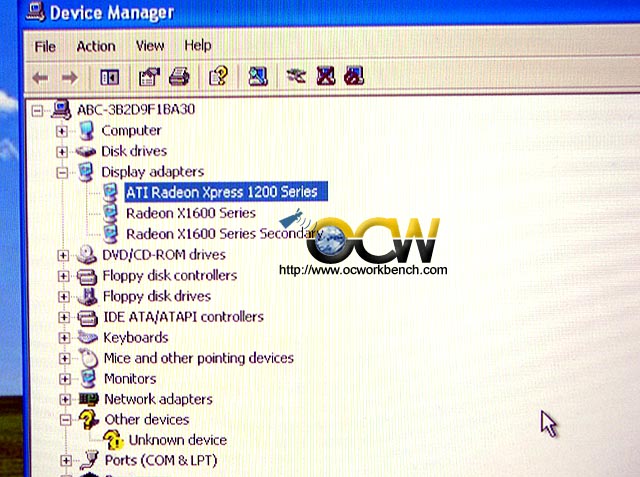The image size is (640, 477).
Task: Click the Keyboards category icon
Action: point(87,337)
